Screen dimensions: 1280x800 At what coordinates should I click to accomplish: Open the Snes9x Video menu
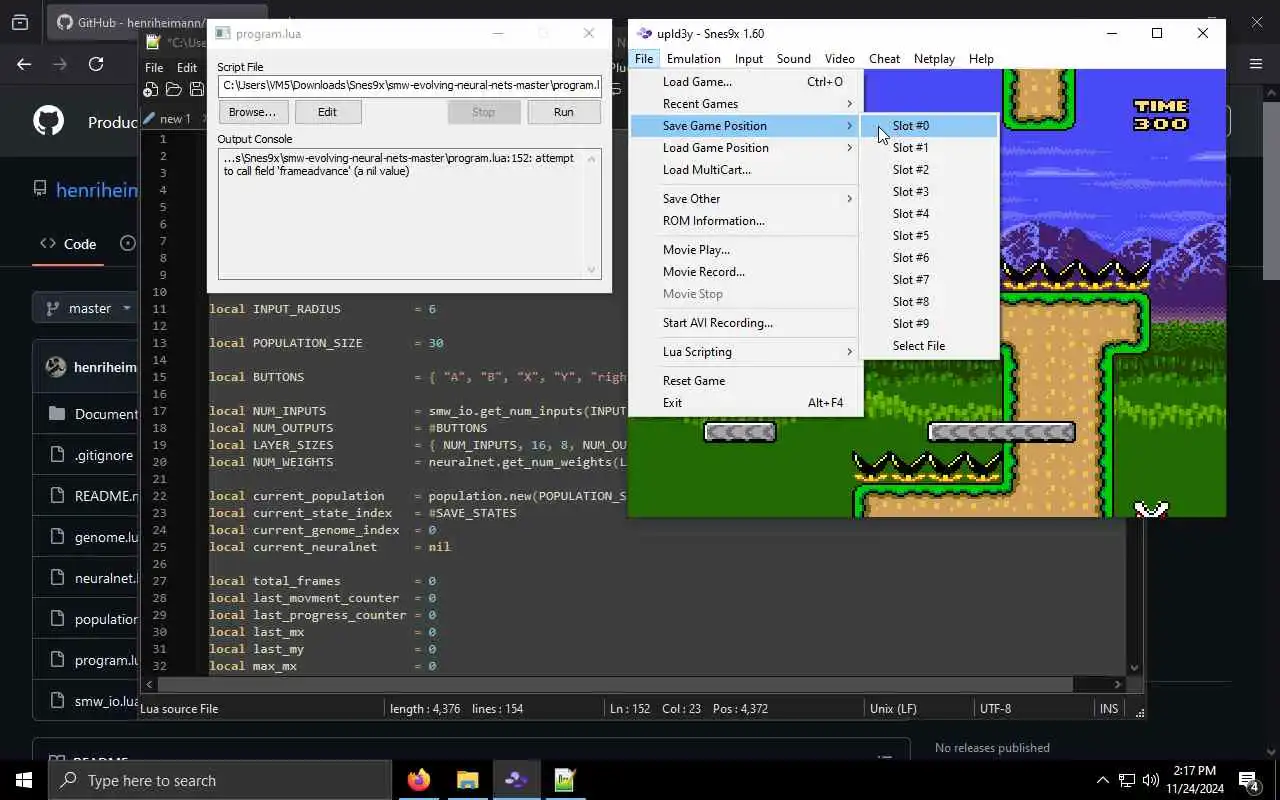point(839,59)
